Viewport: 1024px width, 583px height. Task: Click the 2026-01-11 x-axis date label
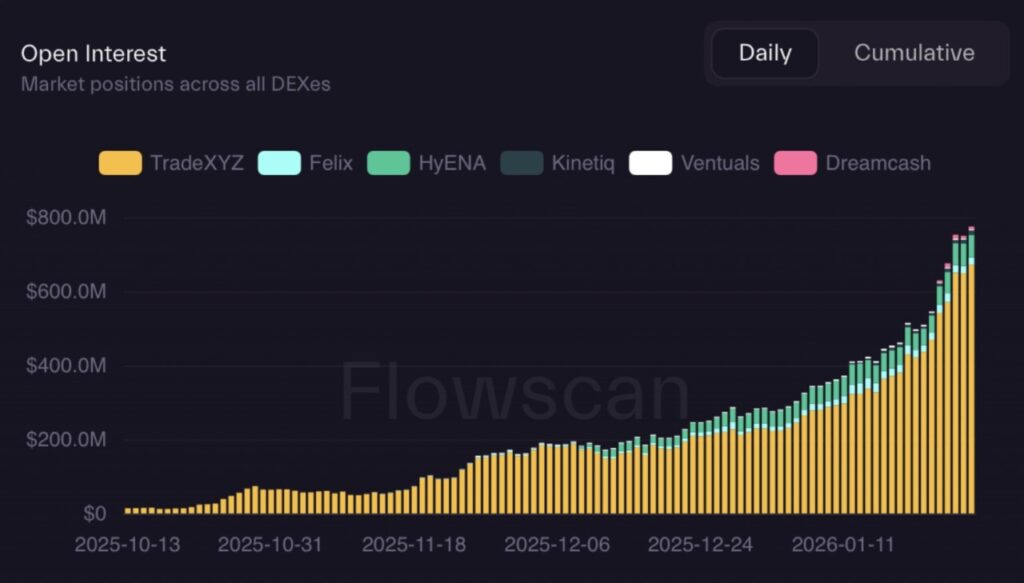(843, 545)
